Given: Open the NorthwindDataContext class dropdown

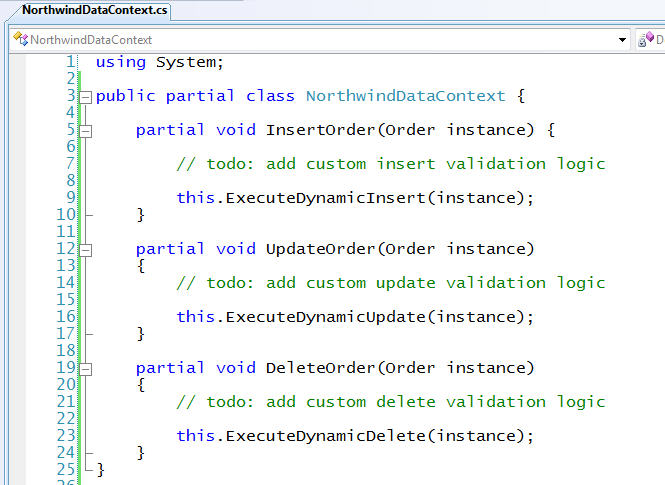Looking at the screenshot, I should (622, 40).
